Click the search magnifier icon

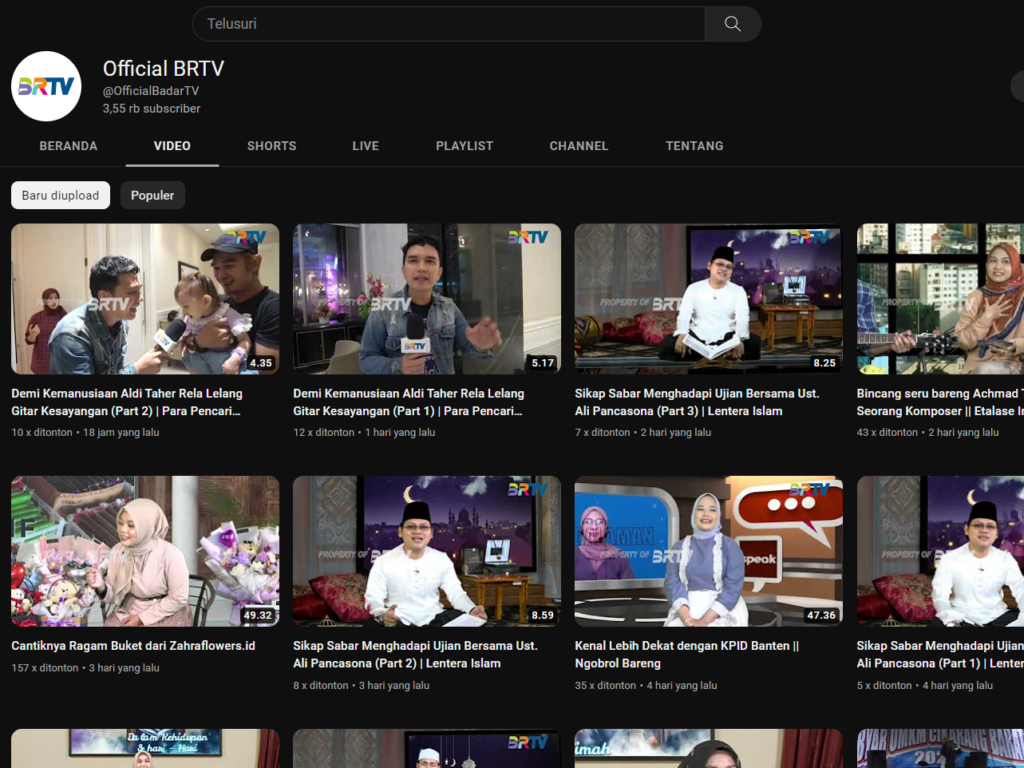pyautogui.click(x=733, y=23)
